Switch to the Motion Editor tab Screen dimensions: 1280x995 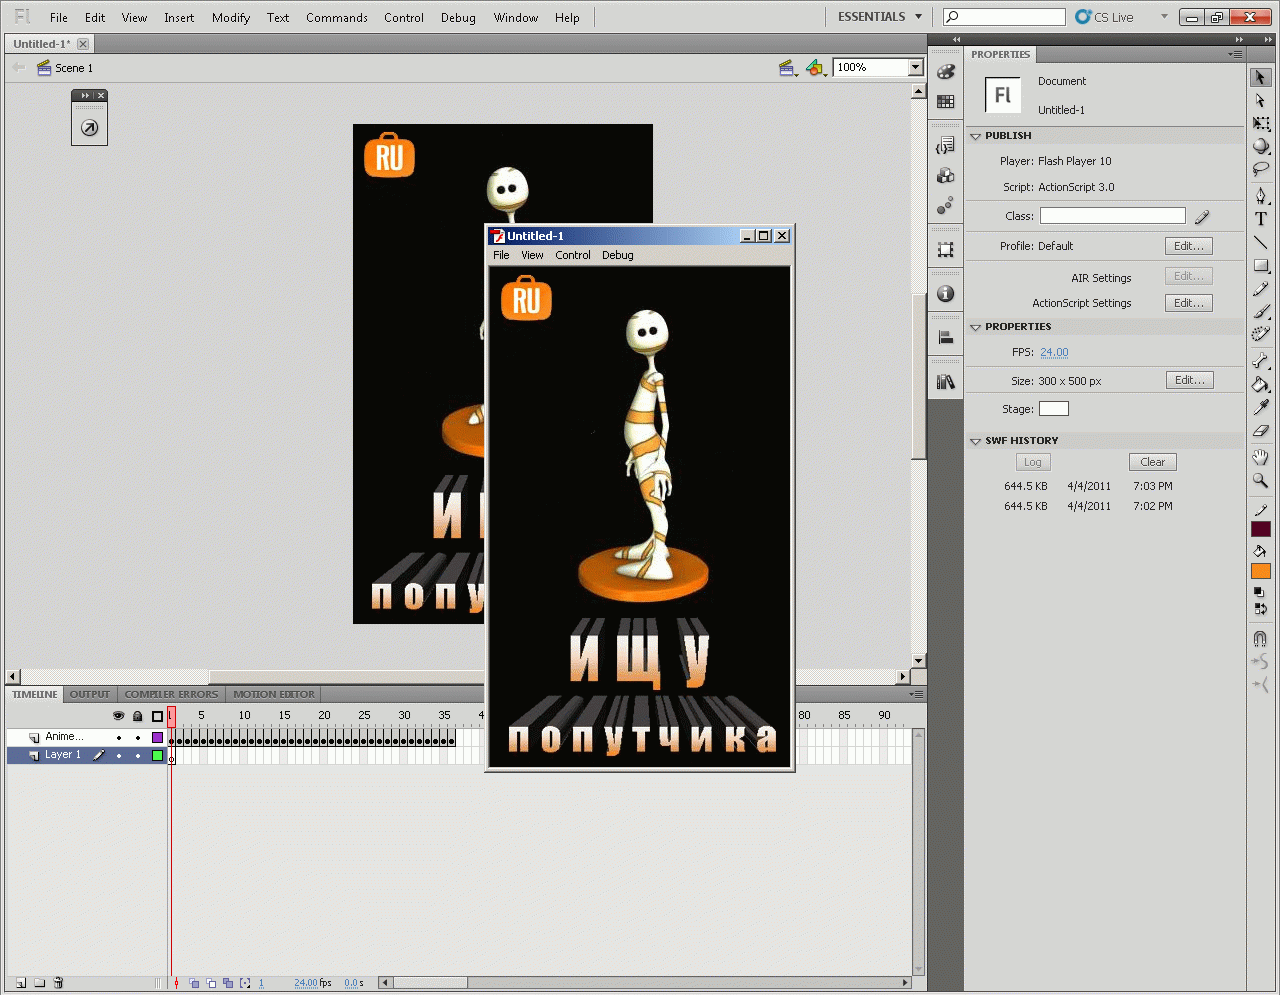click(x=273, y=694)
